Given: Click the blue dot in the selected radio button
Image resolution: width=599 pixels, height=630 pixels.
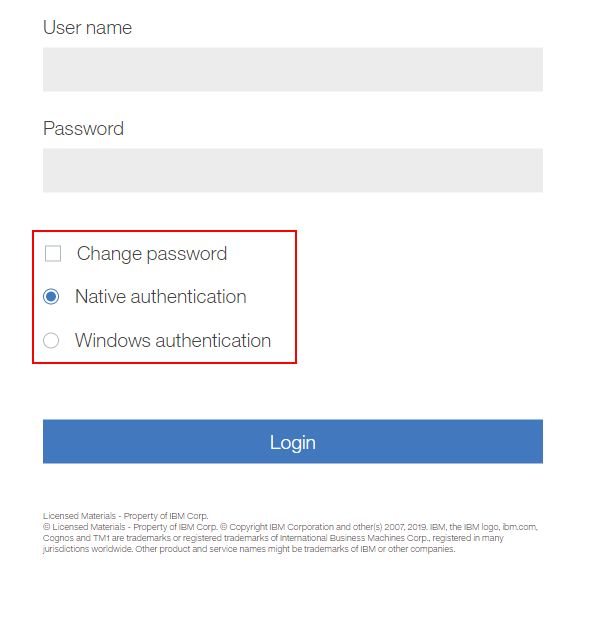Looking at the screenshot, I should [51, 297].
